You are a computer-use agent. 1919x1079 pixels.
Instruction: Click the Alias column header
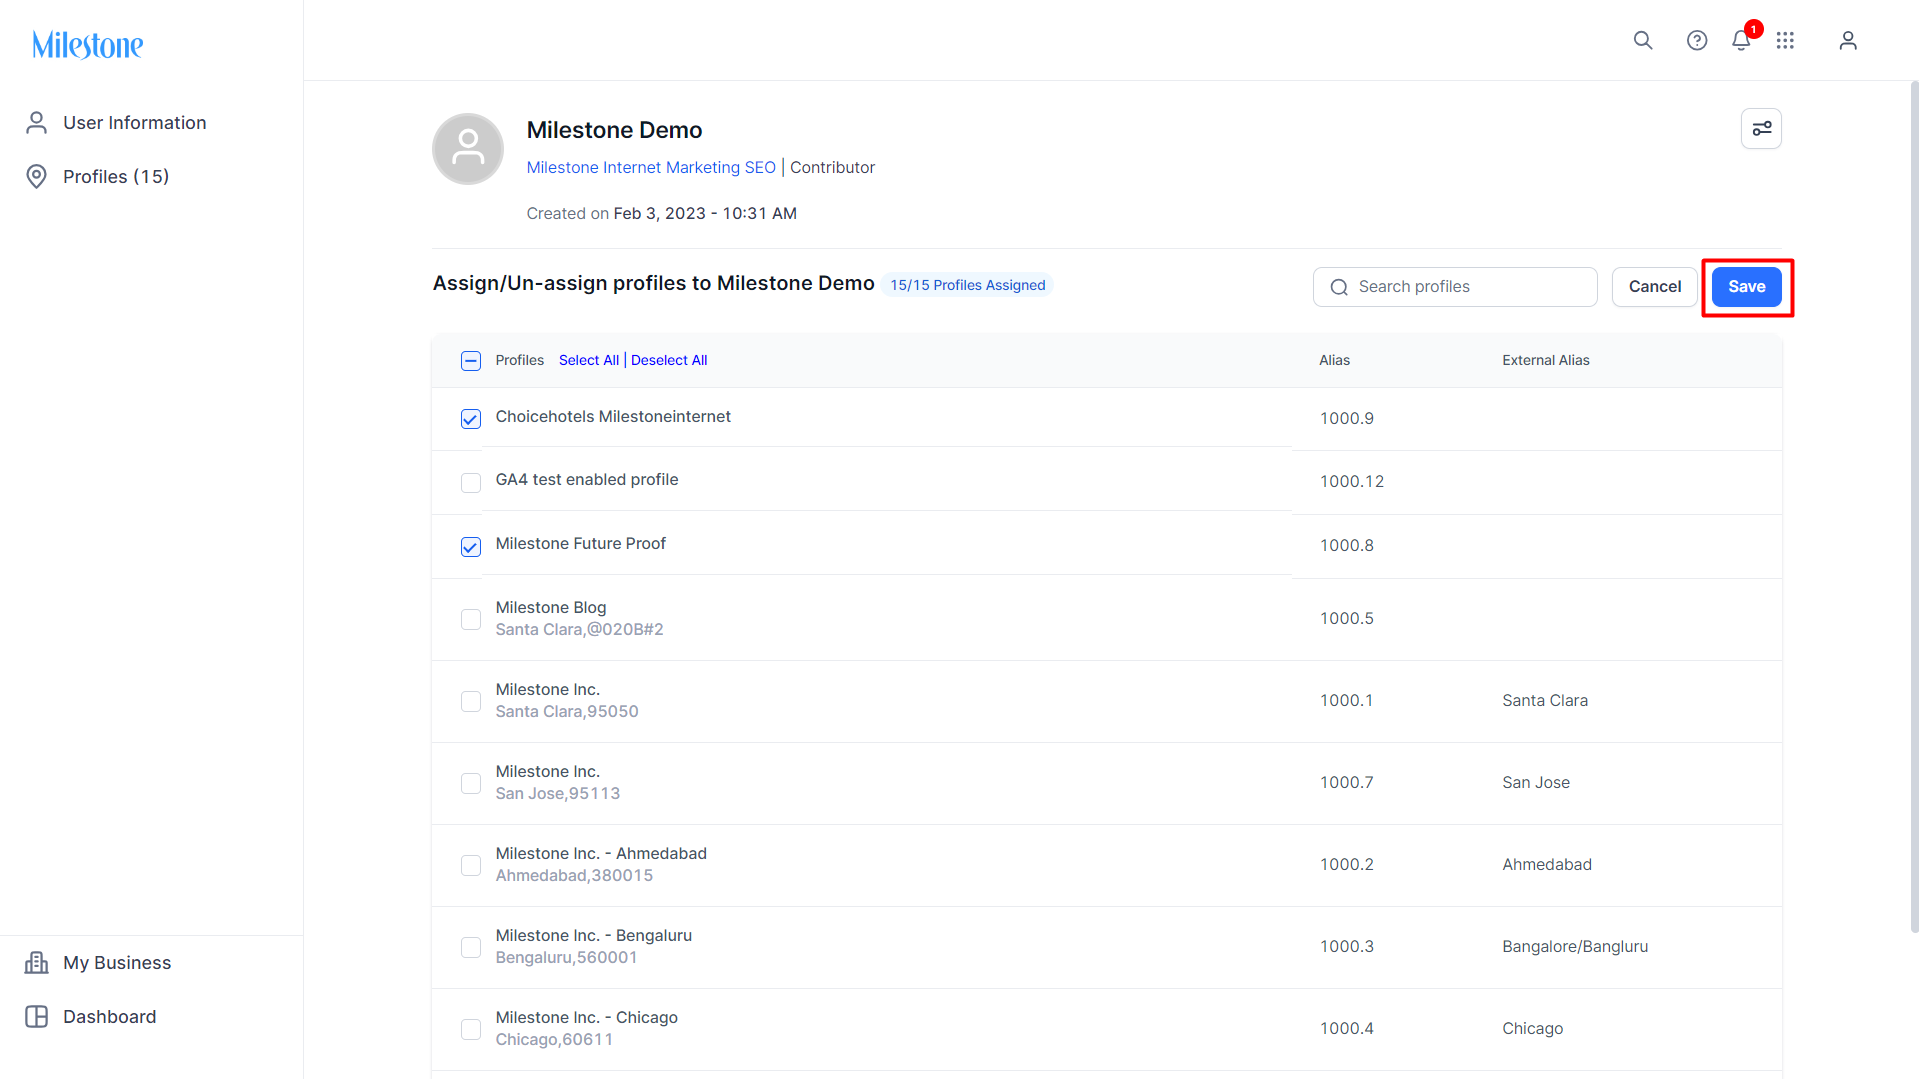coord(1334,360)
